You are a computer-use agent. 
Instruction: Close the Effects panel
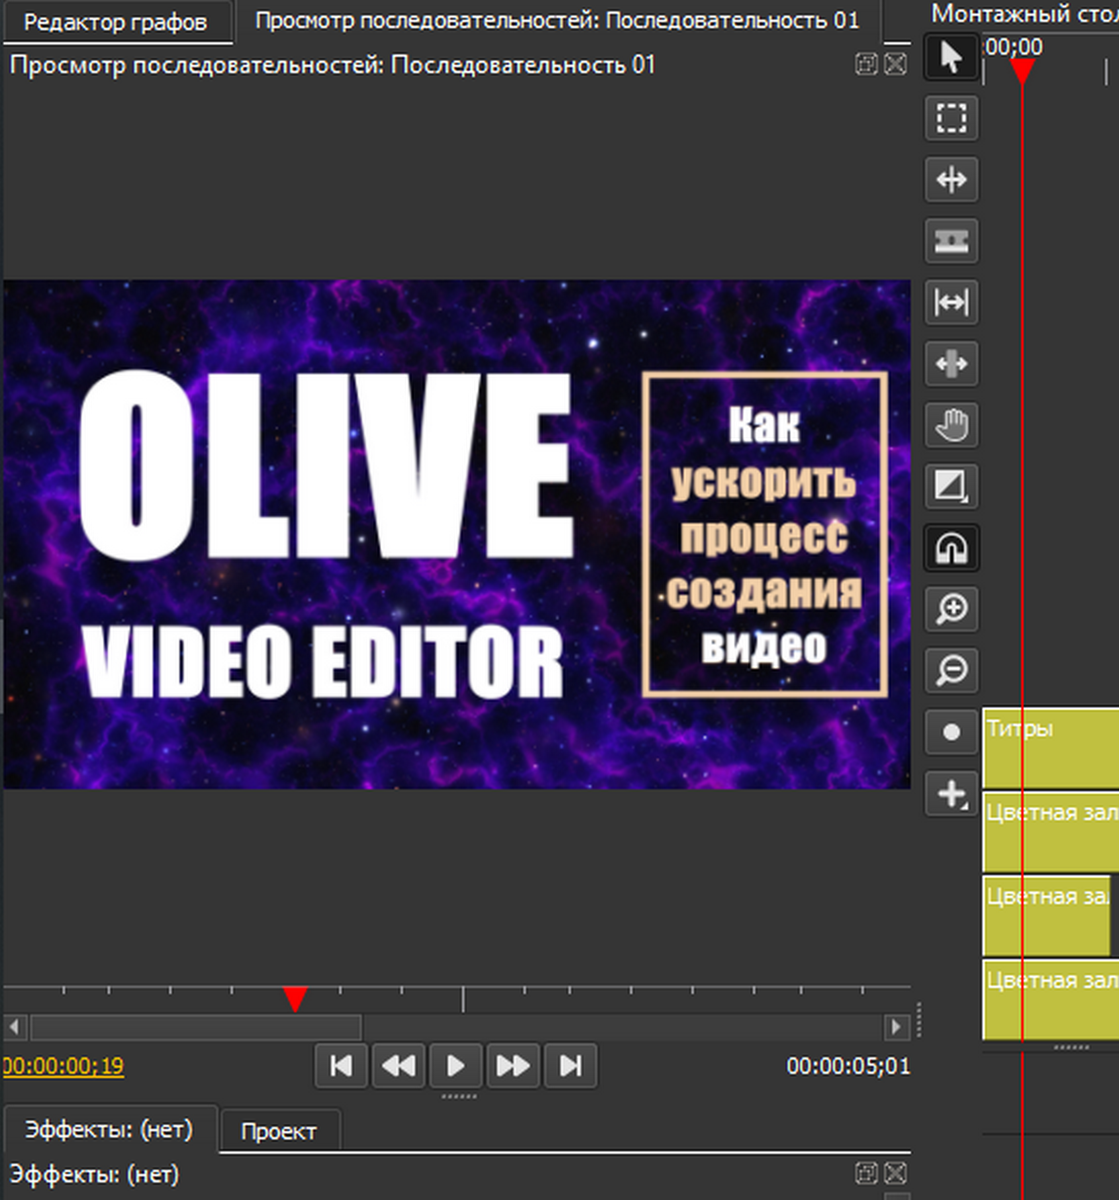(x=896, y=1173)
